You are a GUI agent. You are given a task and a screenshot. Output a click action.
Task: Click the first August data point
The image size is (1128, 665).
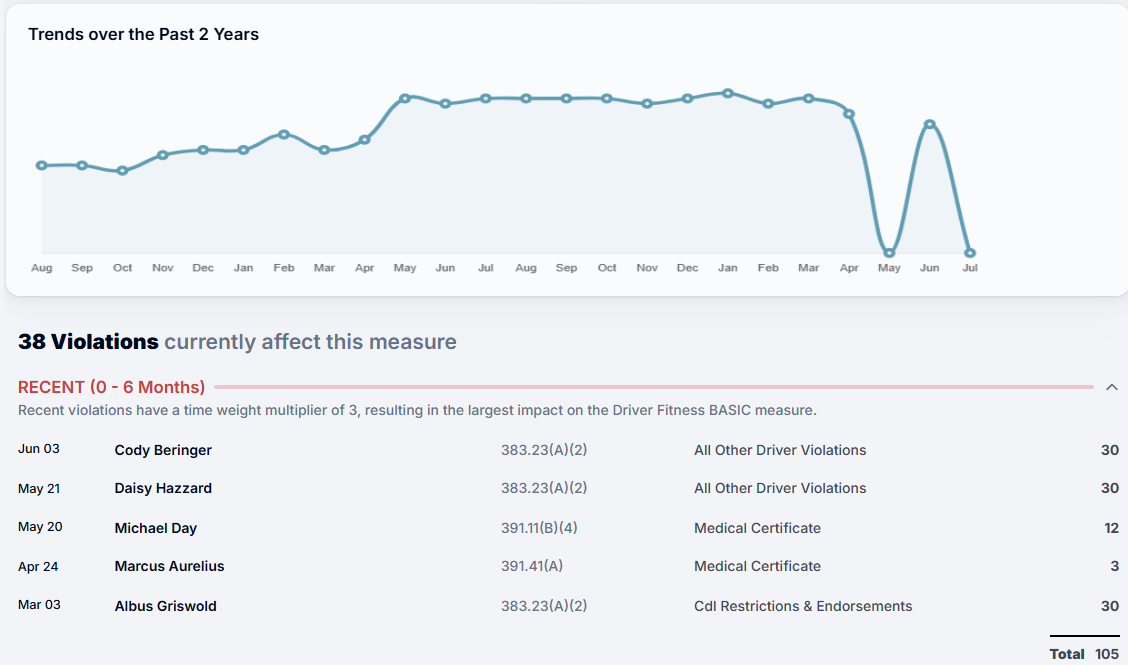pos(42,166)
